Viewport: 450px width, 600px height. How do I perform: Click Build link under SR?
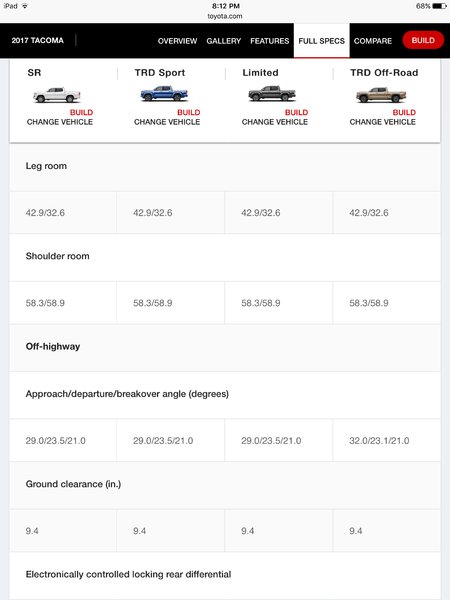(81, 112)
